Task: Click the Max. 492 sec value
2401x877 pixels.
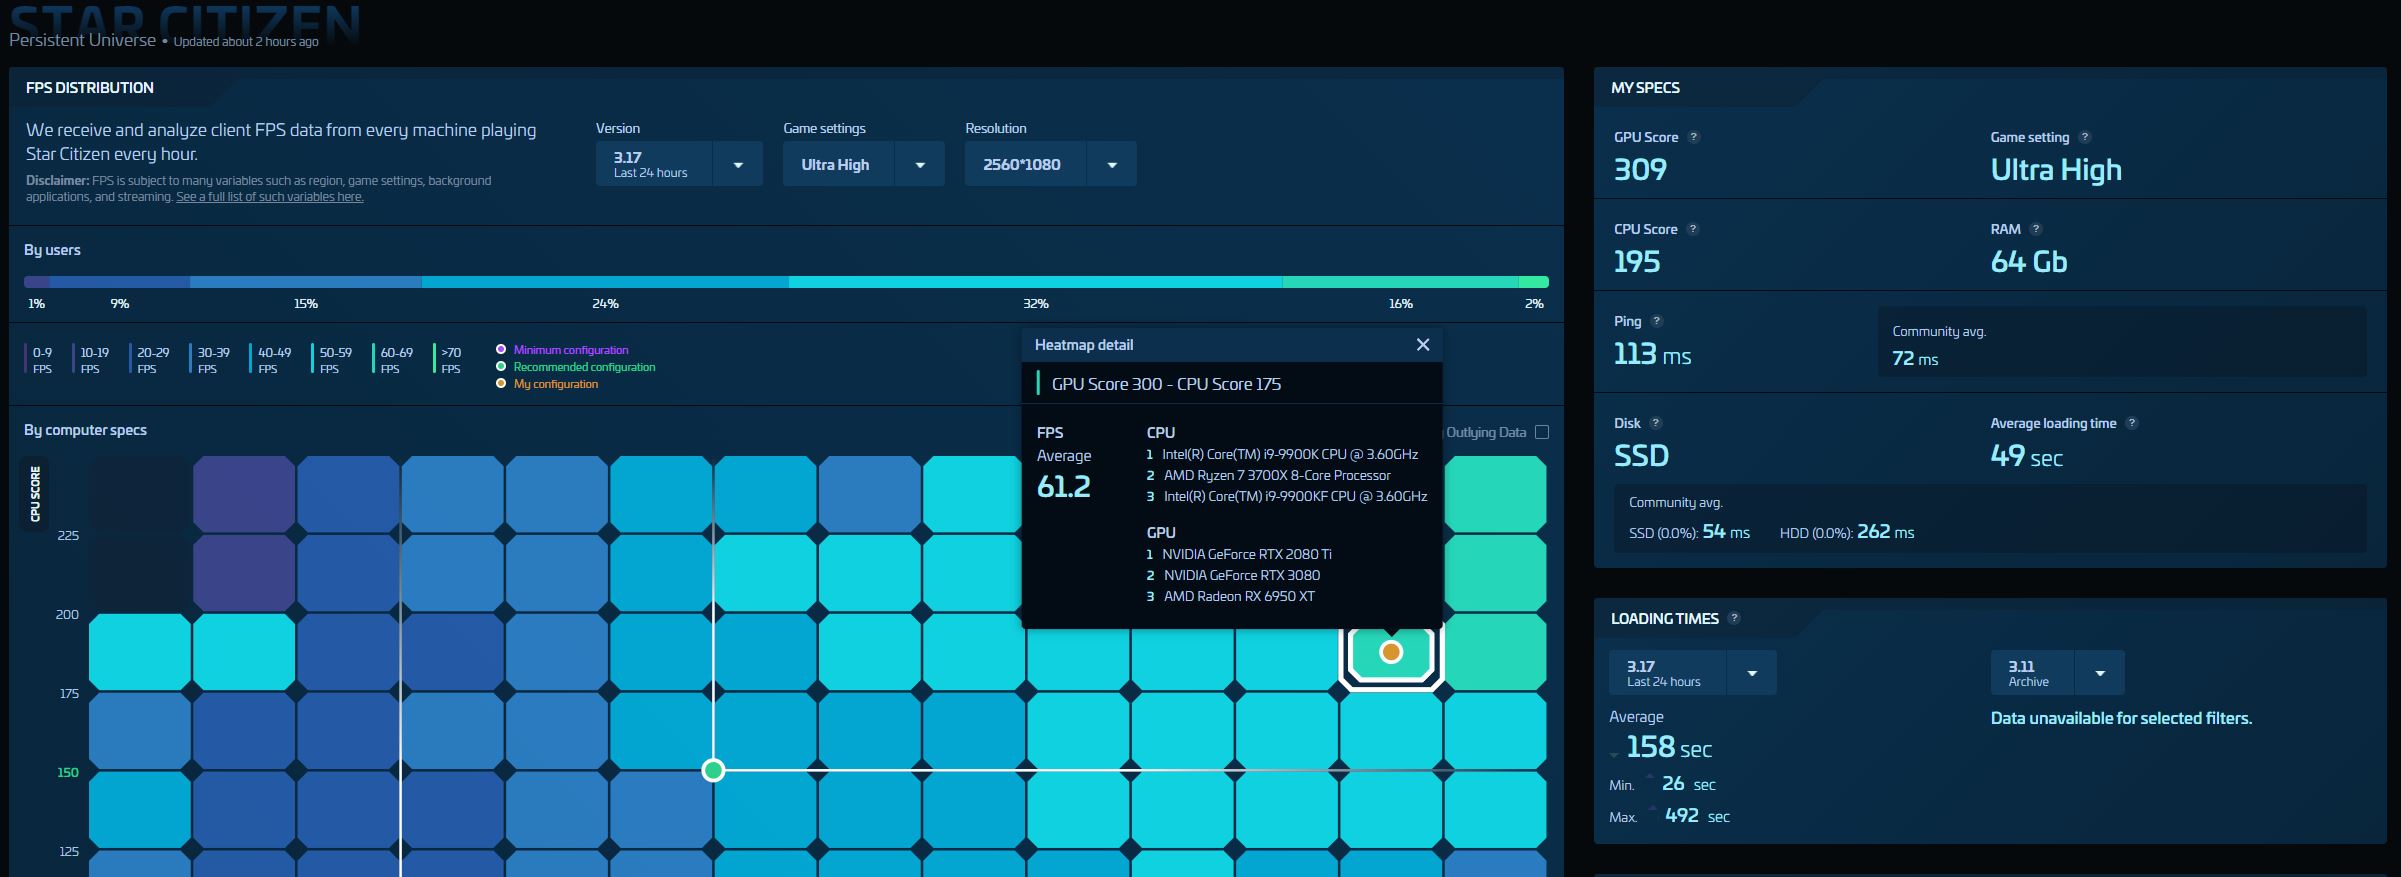Action: point(1697,816)
